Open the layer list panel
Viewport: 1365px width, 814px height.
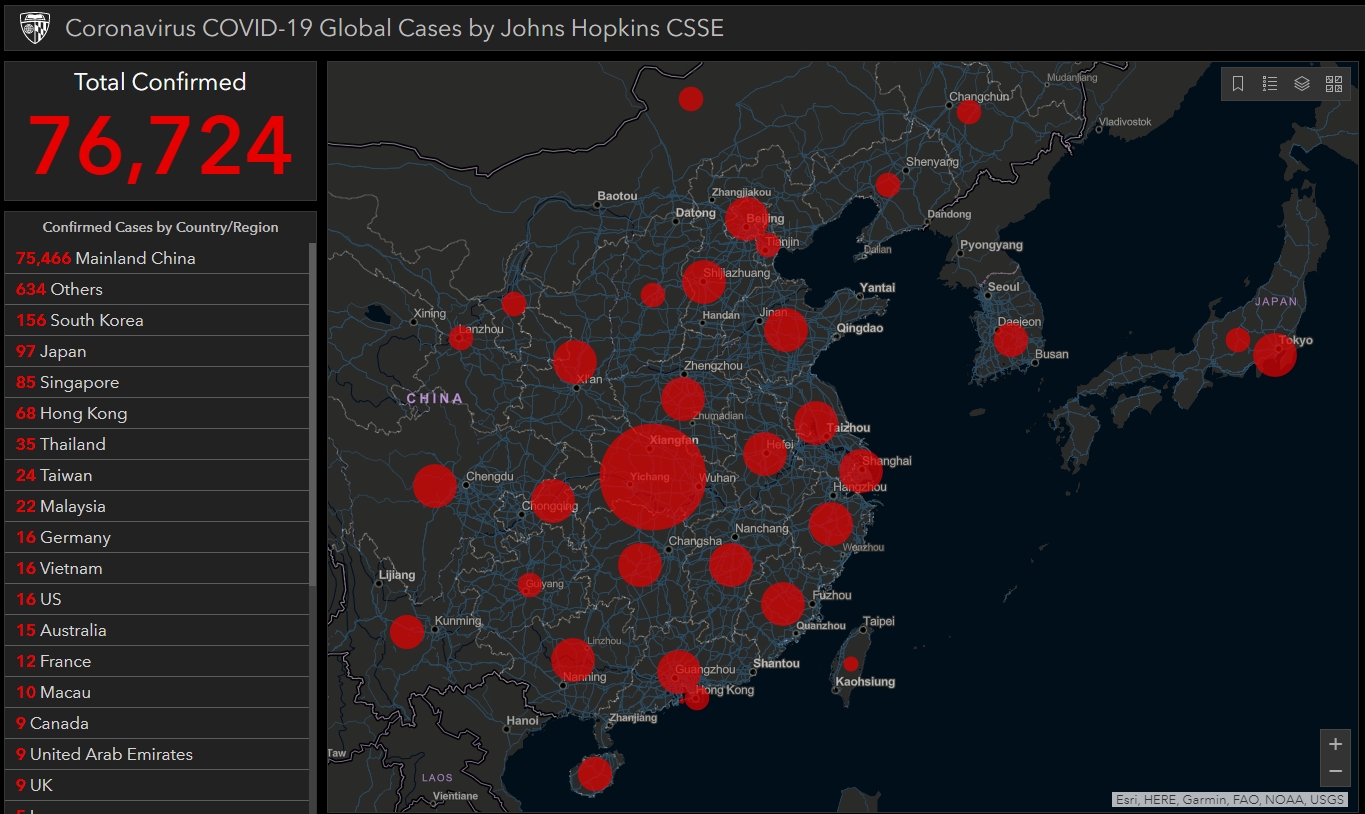pos(1302,84)
